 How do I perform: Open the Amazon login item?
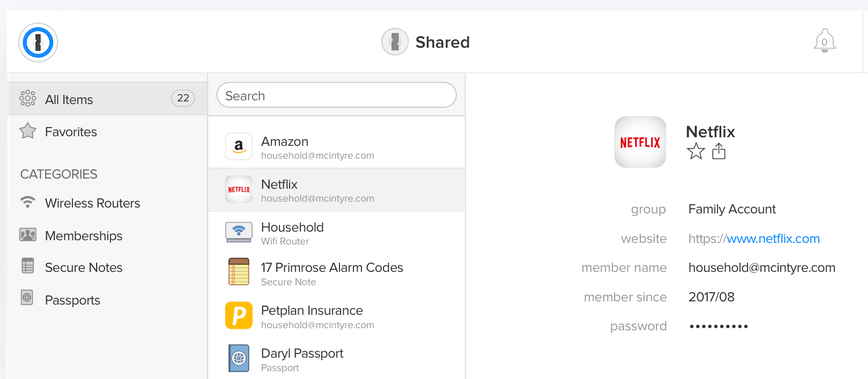click(337, 148)
